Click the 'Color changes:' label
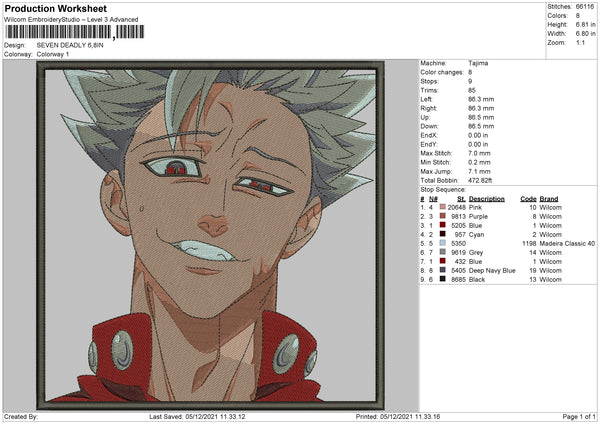The image size is (600, 424). 442,72
